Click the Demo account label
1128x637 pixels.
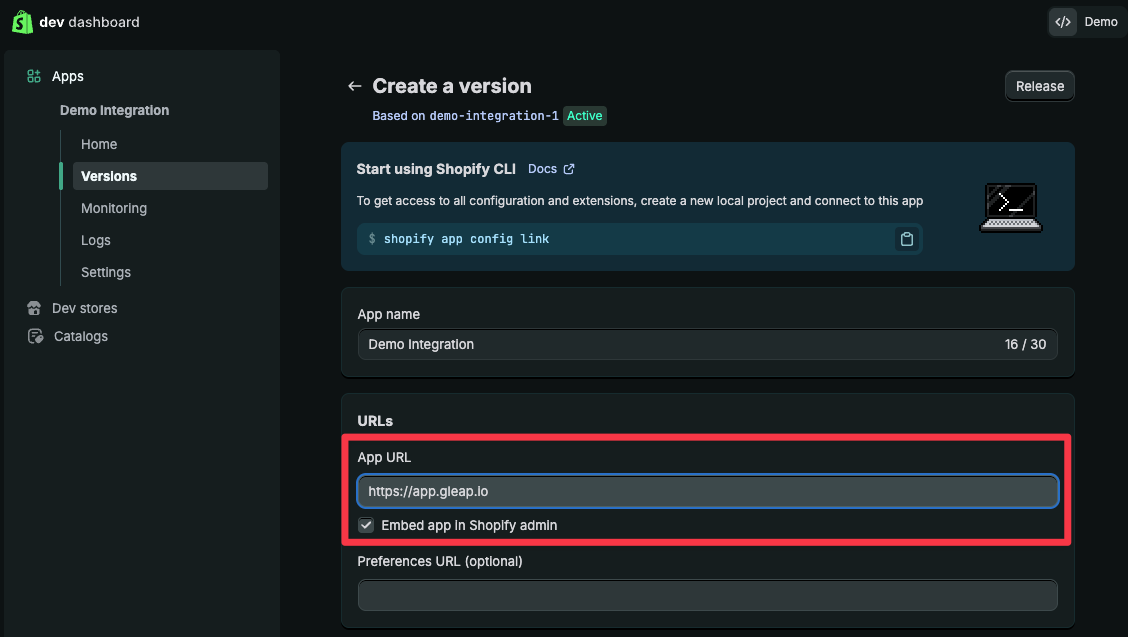tap(1101, 22)
